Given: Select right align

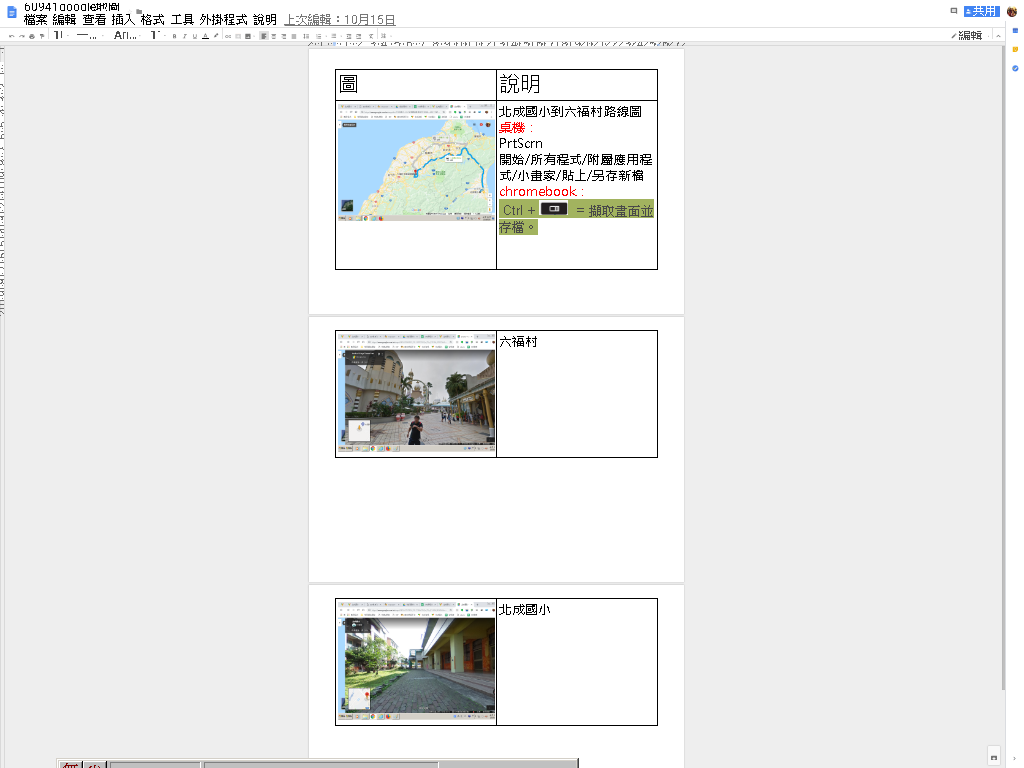Looking at the screenshot, I should click(284, 36).
